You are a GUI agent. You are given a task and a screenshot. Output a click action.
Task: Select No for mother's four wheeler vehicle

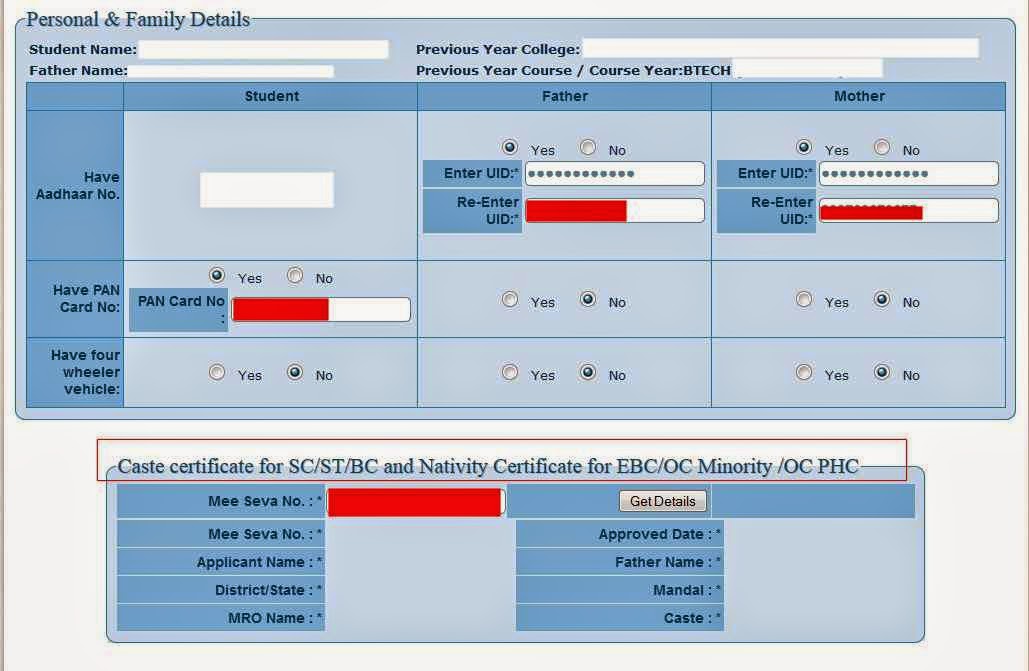pyautogui.click(x=881, y=373)
